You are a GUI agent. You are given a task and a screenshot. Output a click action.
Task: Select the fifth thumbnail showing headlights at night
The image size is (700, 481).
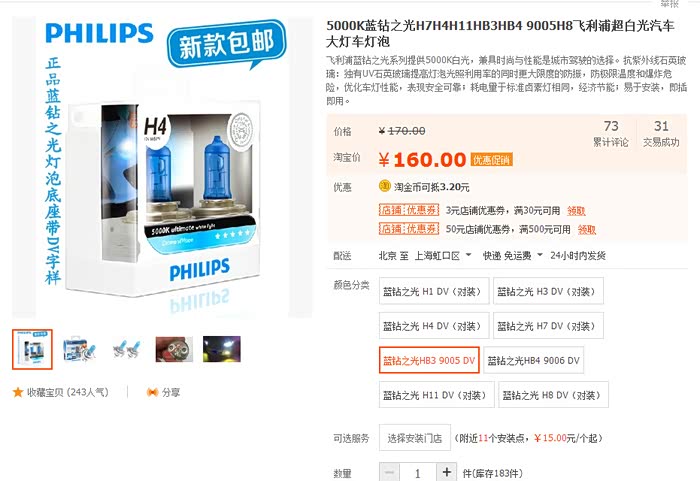pos(222,349)
